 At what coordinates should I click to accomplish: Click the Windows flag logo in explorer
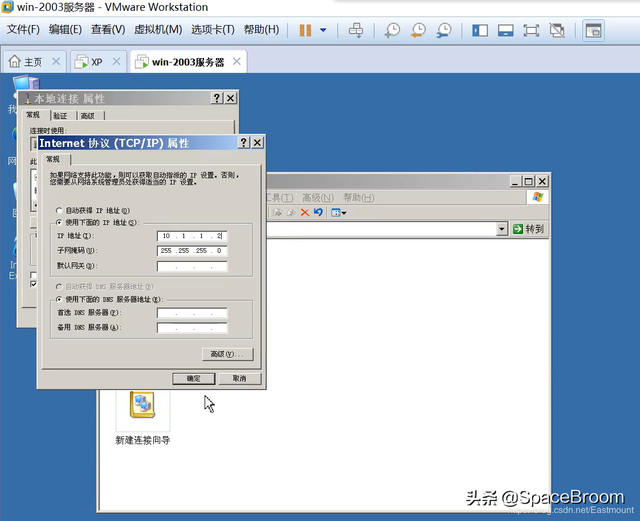pos(538,197)
